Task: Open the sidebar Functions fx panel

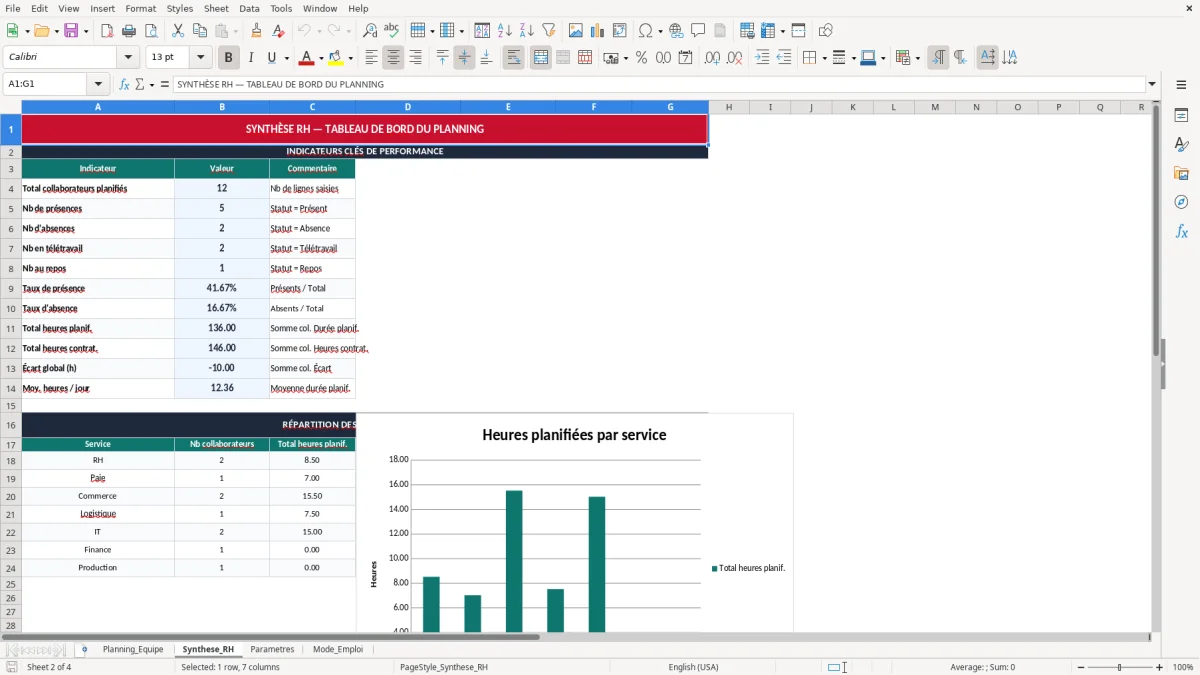Action: tap(1181, 231)
